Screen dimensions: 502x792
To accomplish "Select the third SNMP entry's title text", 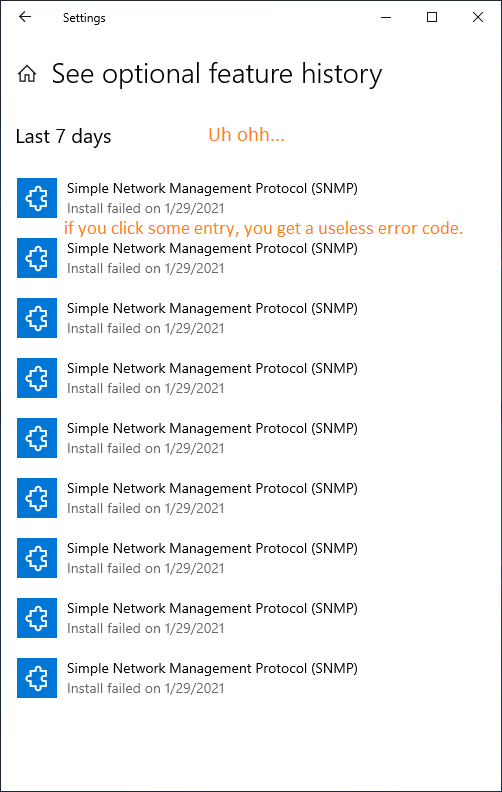I will tap(212, 309).
